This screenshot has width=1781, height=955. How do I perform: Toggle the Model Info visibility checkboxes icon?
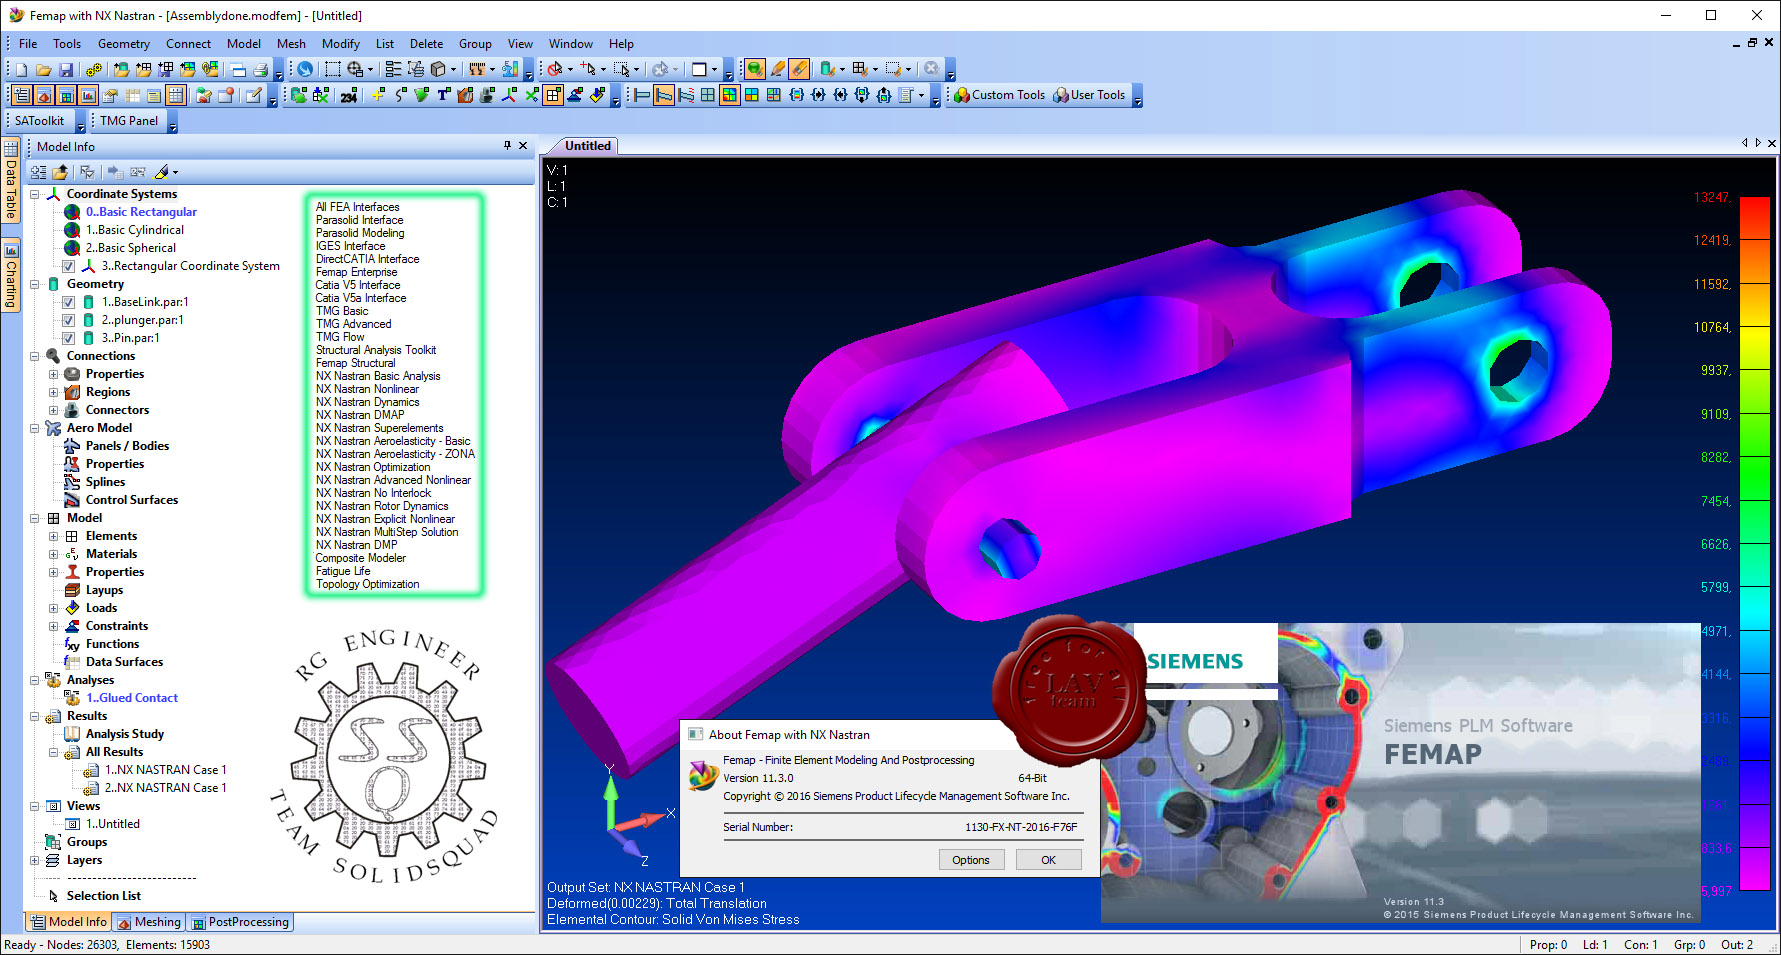(87, 172)
